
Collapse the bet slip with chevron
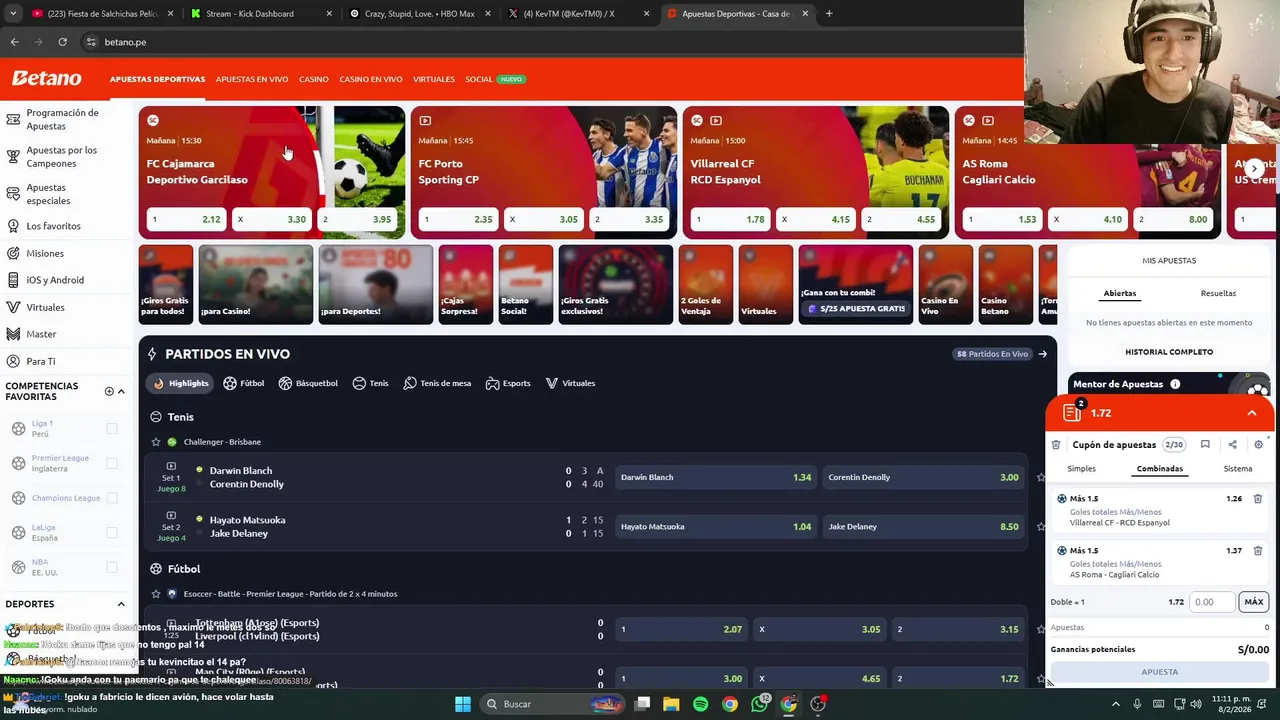pyautogui.click(x=1251, y=413)
